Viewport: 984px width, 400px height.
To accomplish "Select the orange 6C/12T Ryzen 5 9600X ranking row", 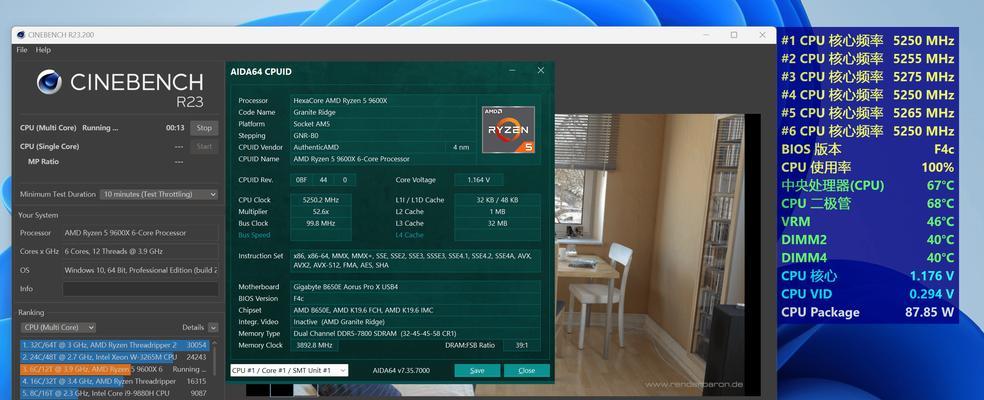I will click(114, 369).
